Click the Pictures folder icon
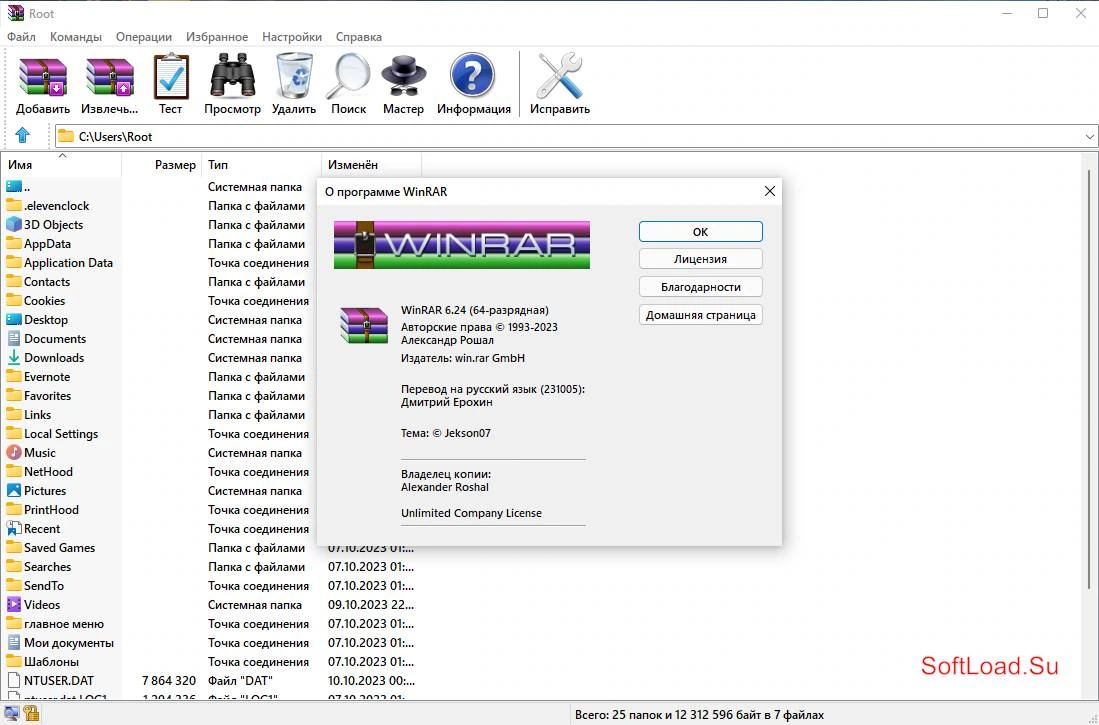The height and width of the screenshot is (725, 1099). (14, 490)
